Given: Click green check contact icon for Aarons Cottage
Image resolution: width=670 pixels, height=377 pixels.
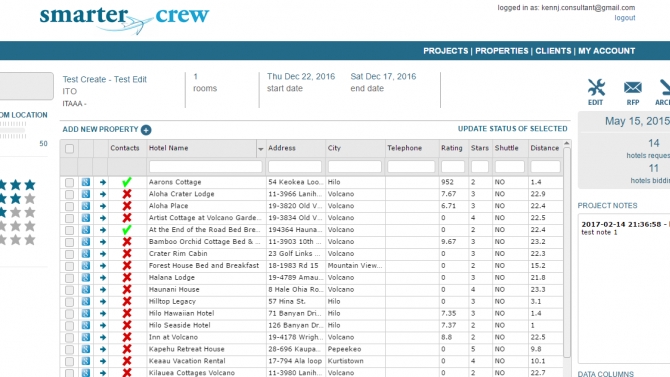Looking at the screenshot, I should click(x=127, y=182).
